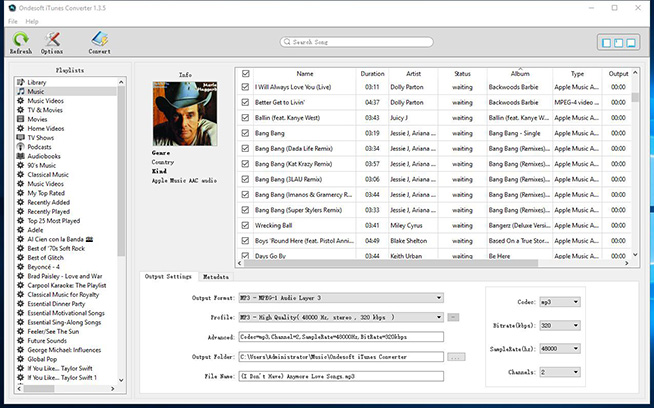
Task: Click the Refresh toolbar icon
Action: click(20, 43)
